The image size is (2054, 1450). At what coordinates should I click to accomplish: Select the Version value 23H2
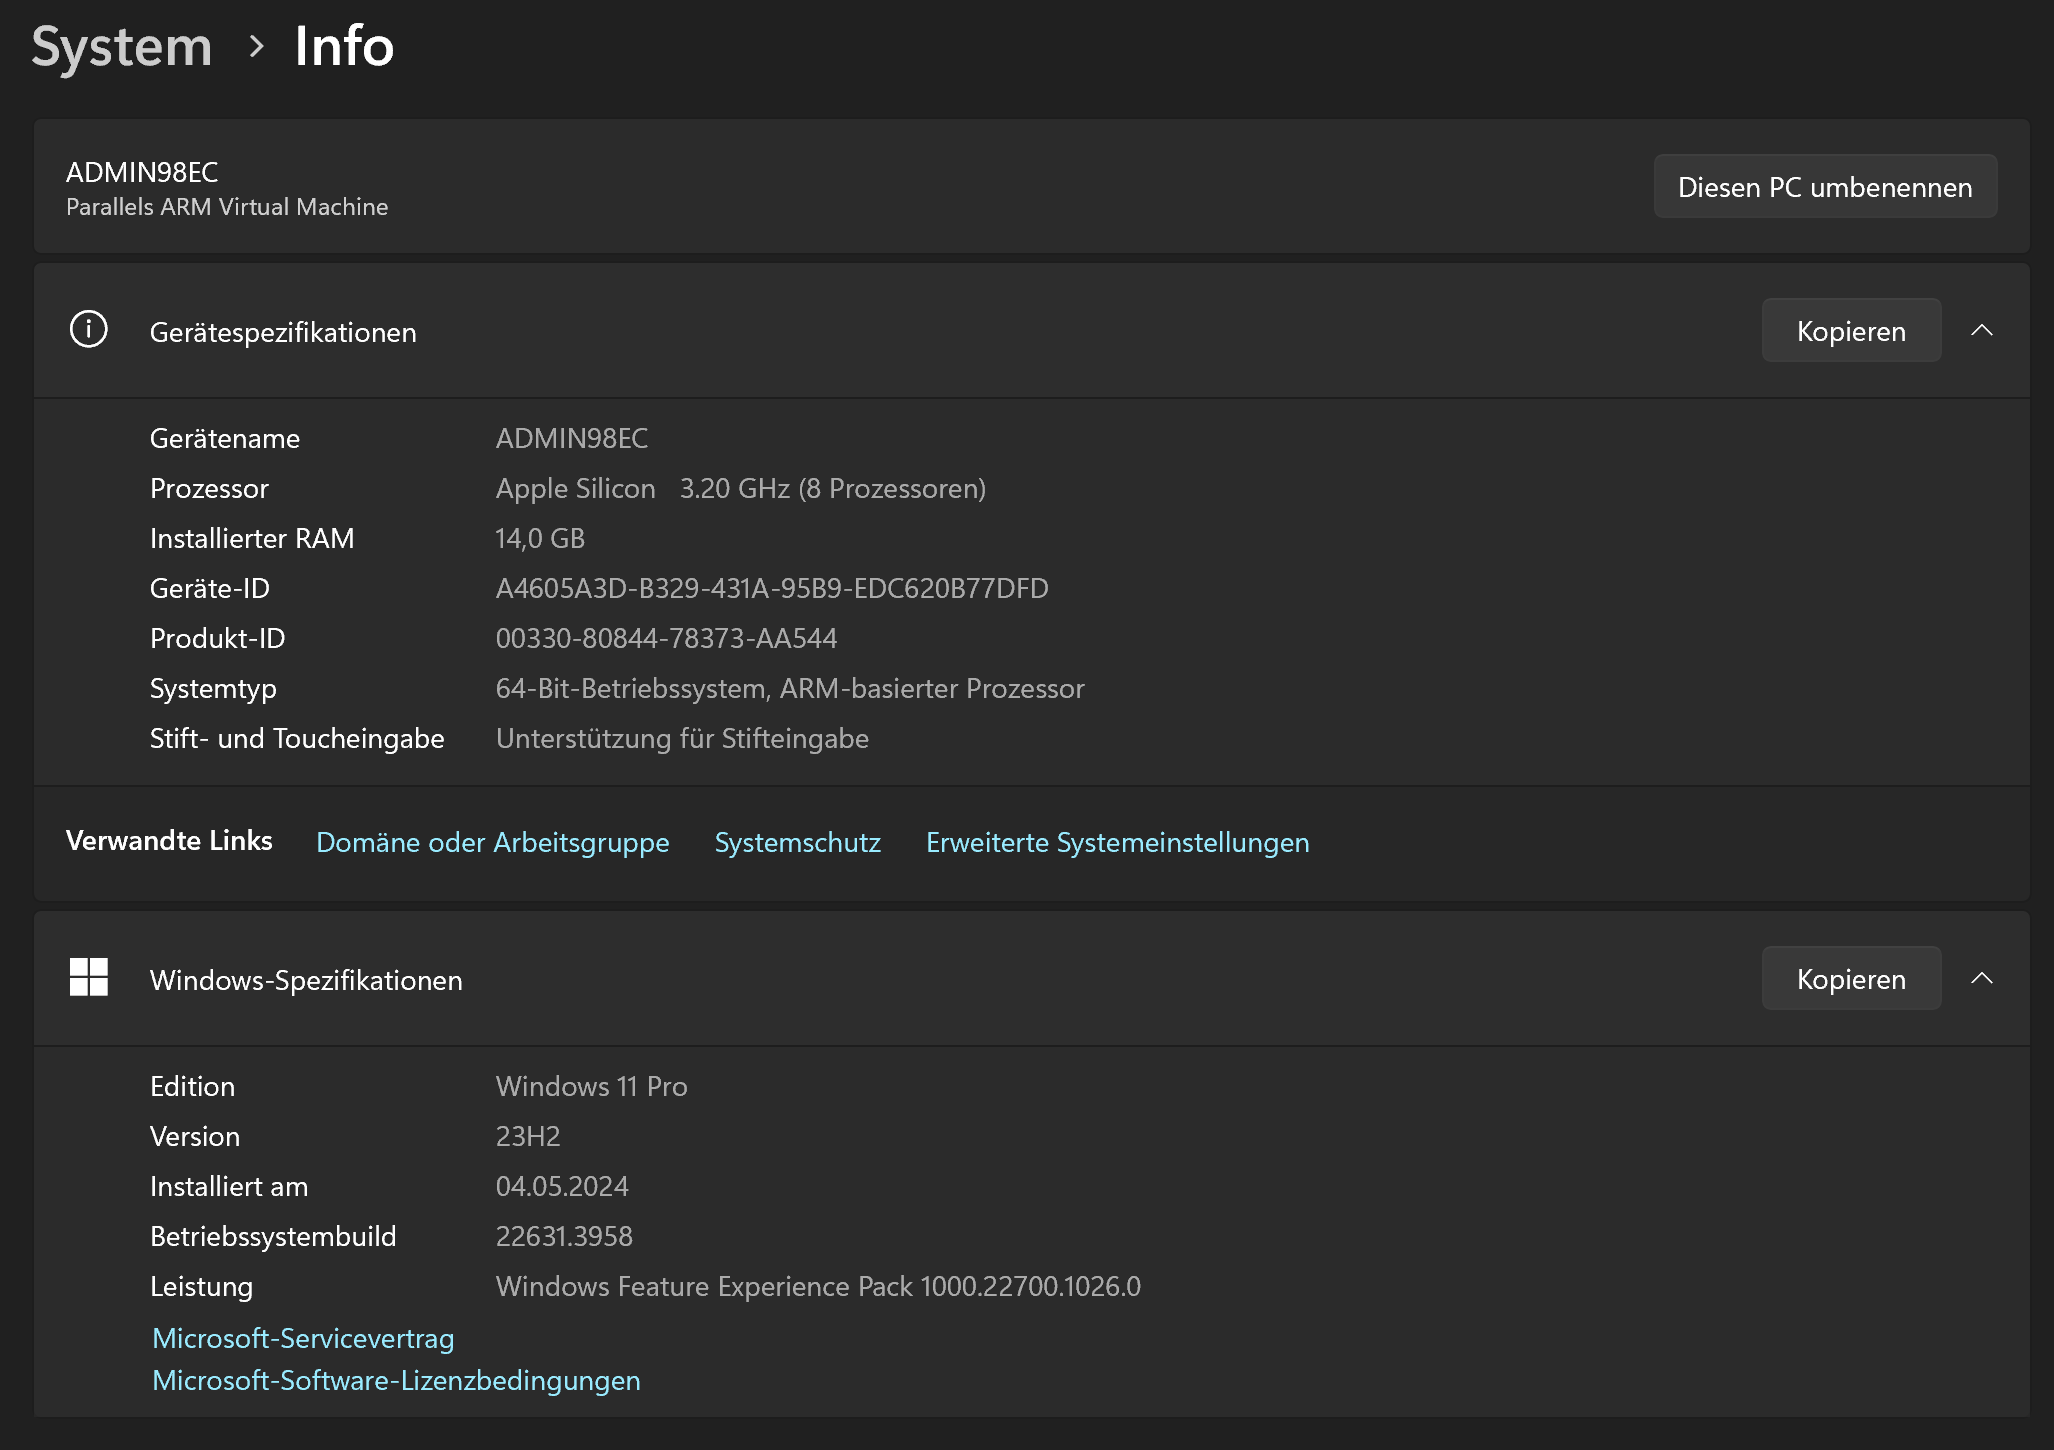(528, 1136)
